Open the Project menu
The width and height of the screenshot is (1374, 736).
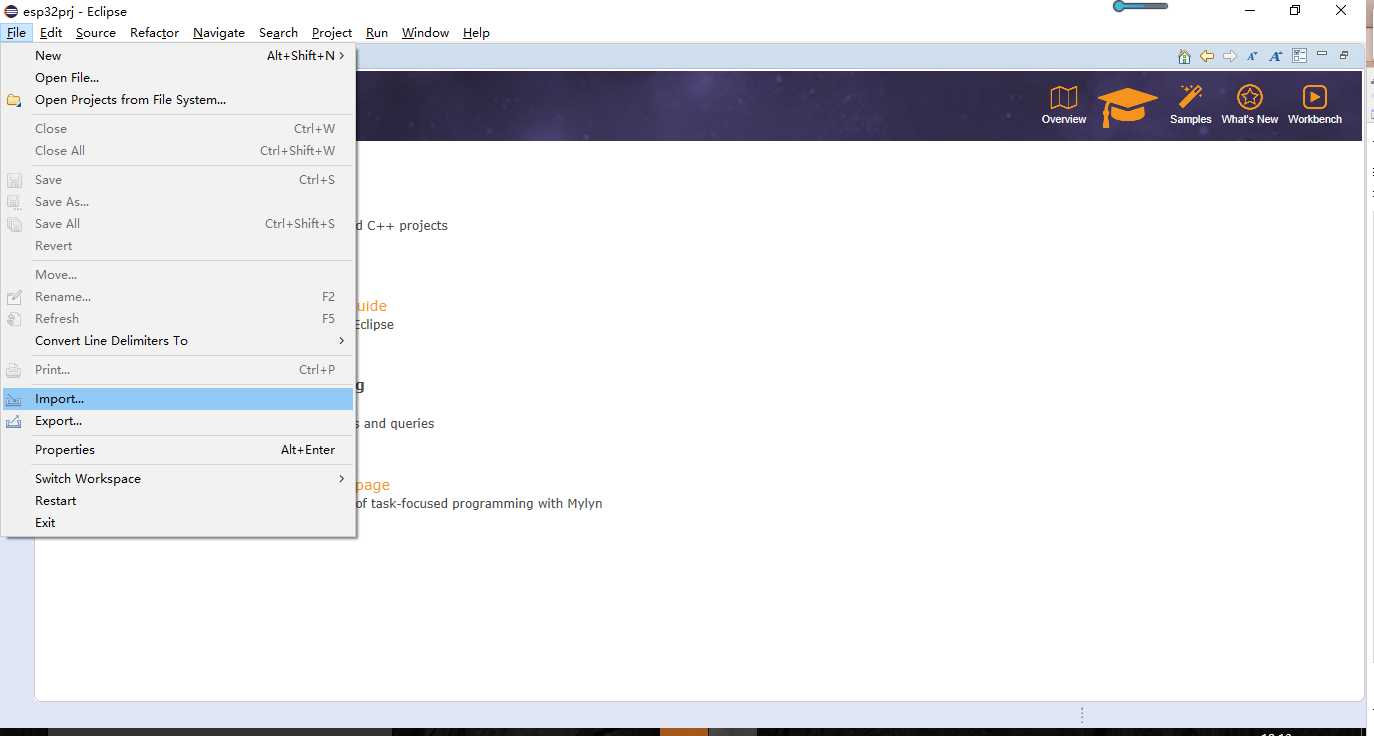pyautogui.click(x=332, y=33)
